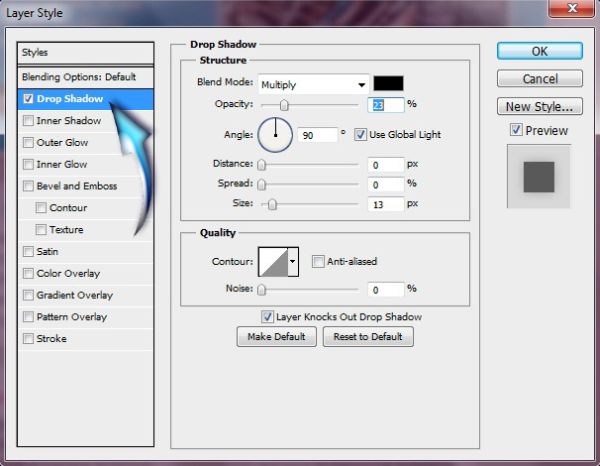The height and width of the screenshot is (466, 600).
Task: Uncheck the Drop Shadow checkbox
Action: (x=28, y=99)
